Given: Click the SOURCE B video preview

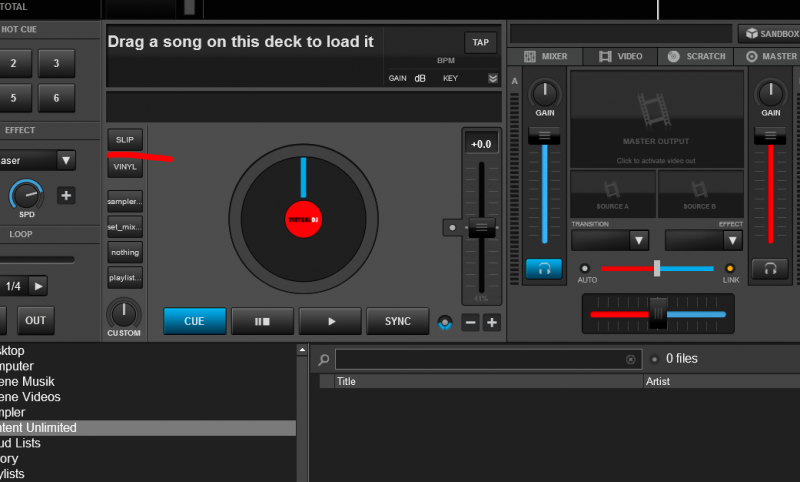Looking at the screenshot, I should [x=700, y=194].
